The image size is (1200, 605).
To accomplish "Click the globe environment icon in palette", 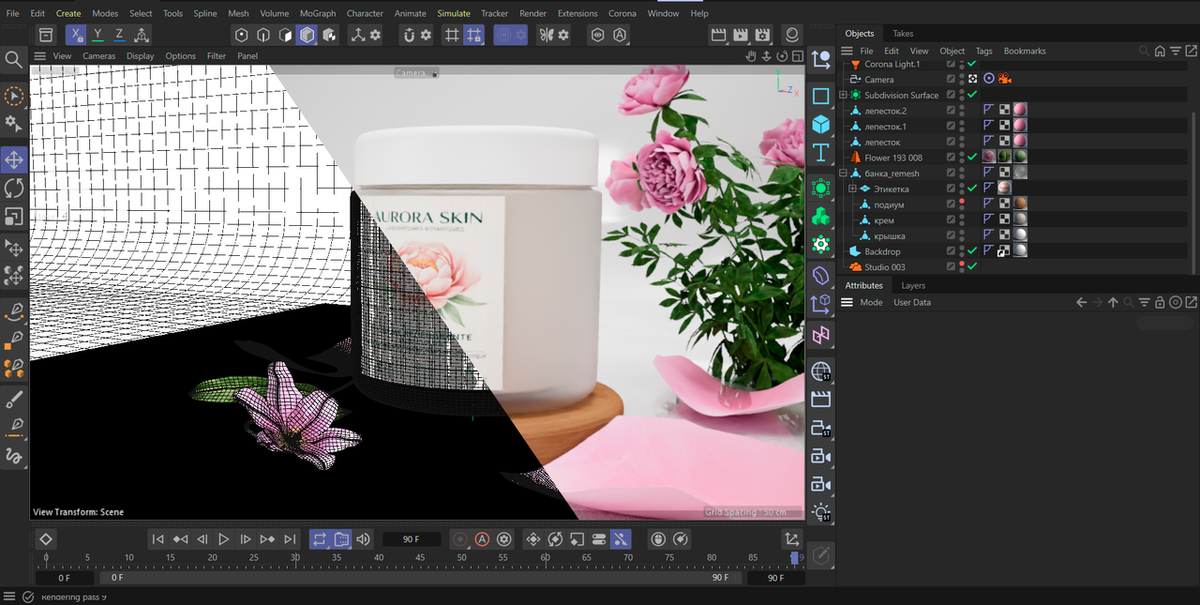I will (821, 372).
